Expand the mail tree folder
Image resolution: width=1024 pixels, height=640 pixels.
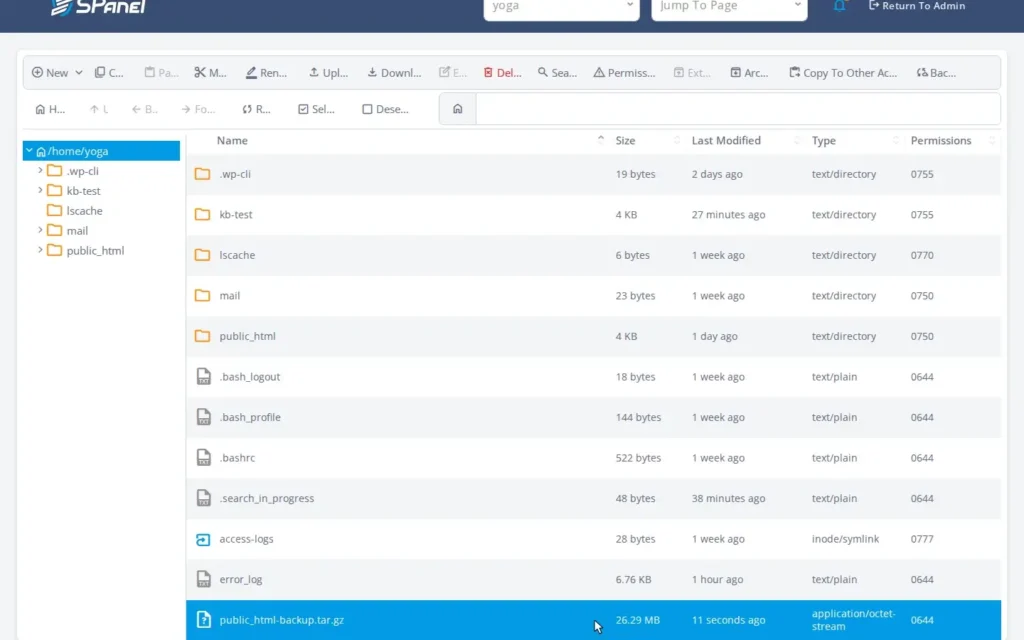[40, 230]
